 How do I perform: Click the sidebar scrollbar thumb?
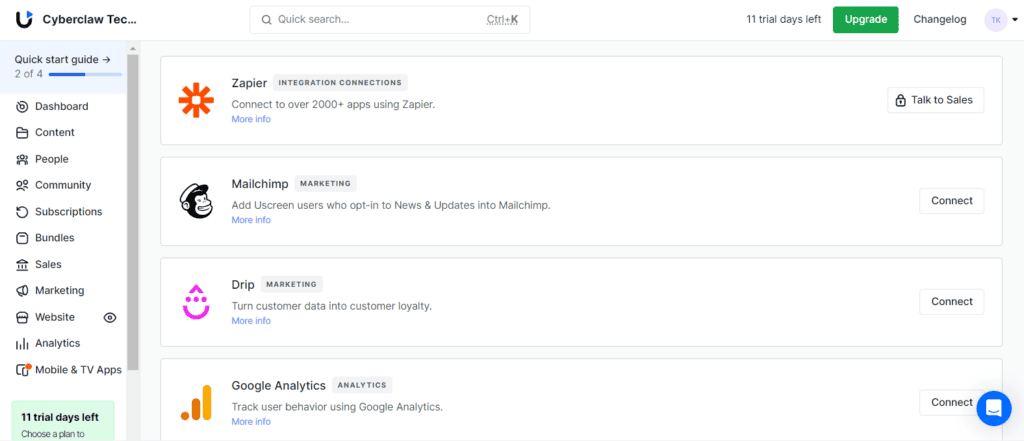pyautogui.click(x=133, y=212)
